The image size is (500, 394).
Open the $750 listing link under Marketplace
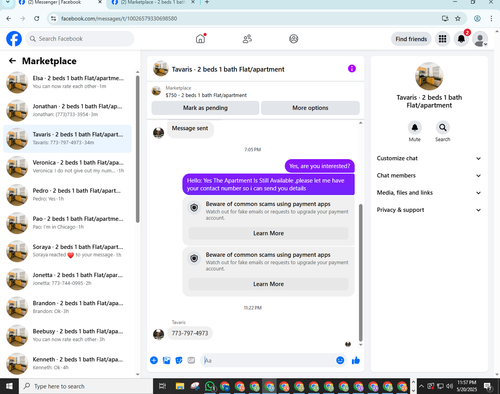click(x=206, y=95)
